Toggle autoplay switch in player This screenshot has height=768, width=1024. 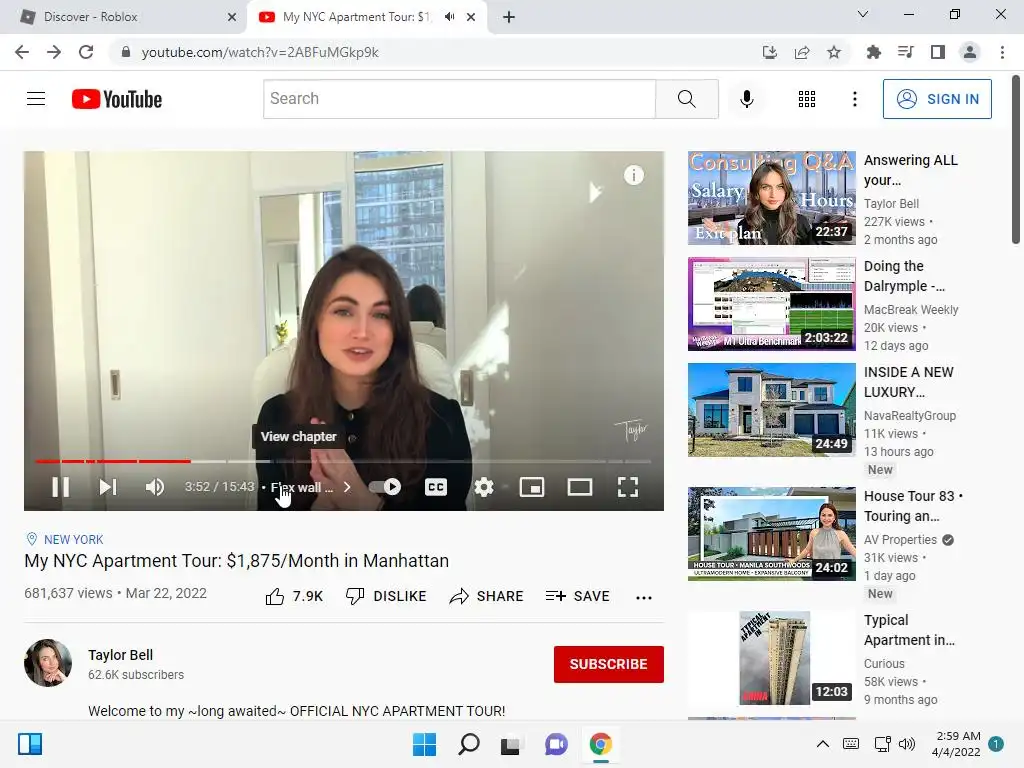(385, 487)
